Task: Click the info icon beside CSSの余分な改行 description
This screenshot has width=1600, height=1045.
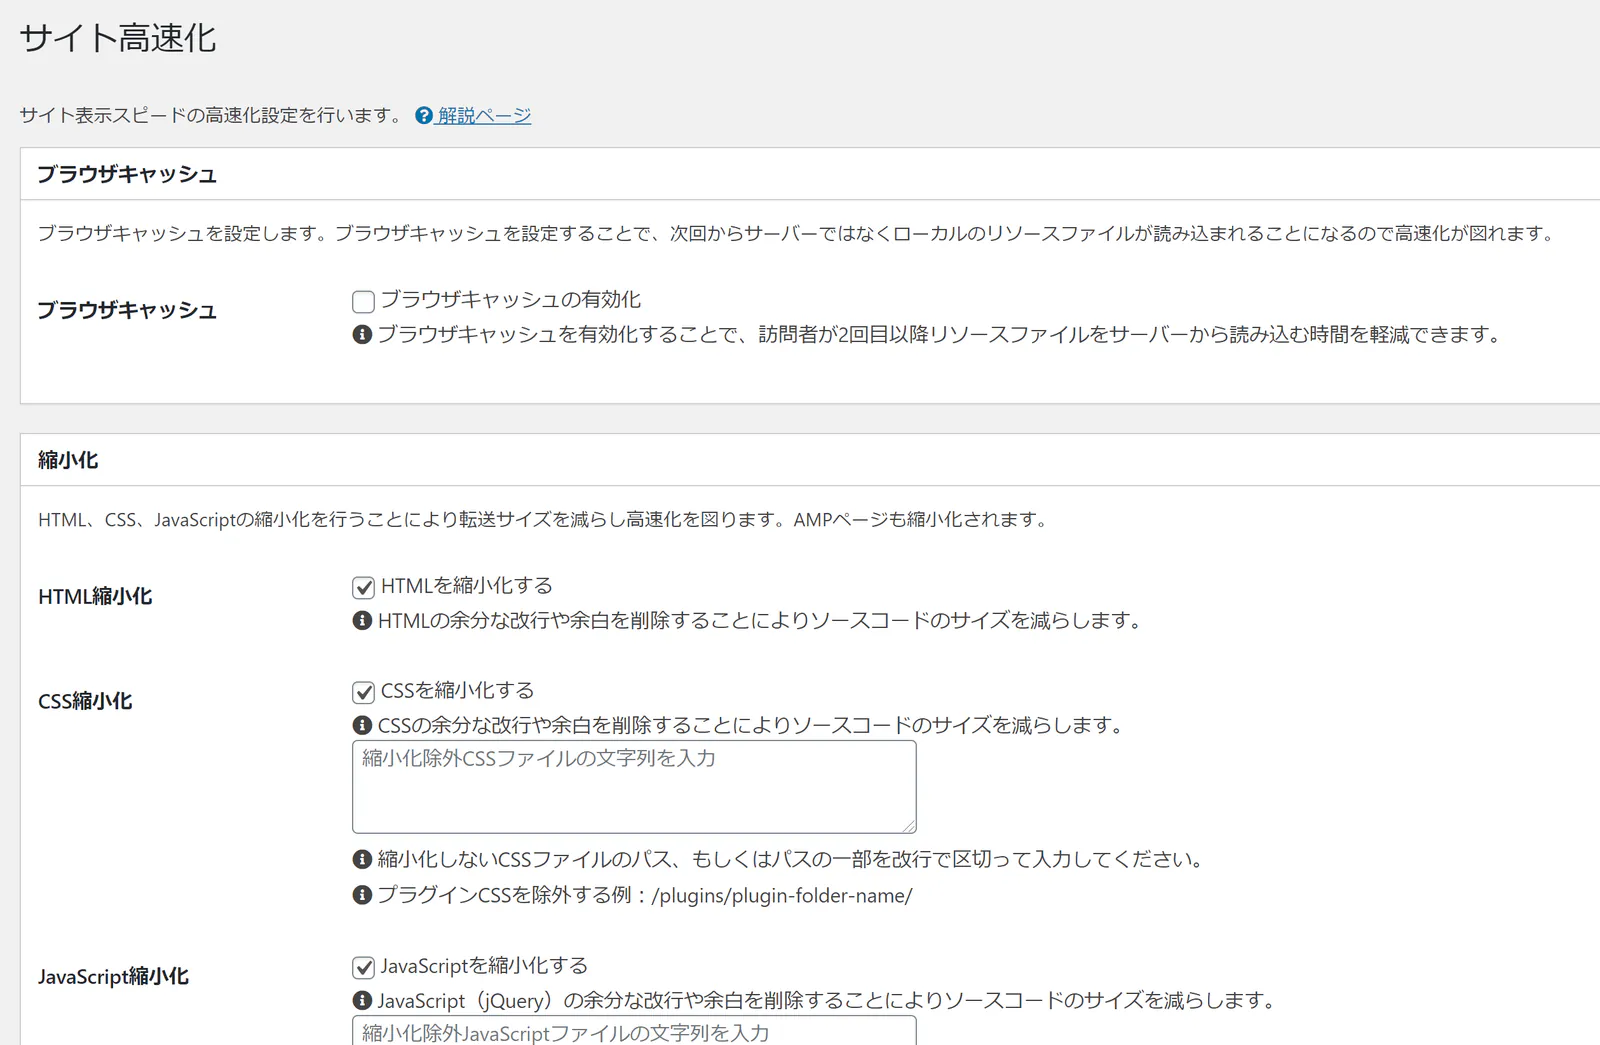Action: point(362,726)
